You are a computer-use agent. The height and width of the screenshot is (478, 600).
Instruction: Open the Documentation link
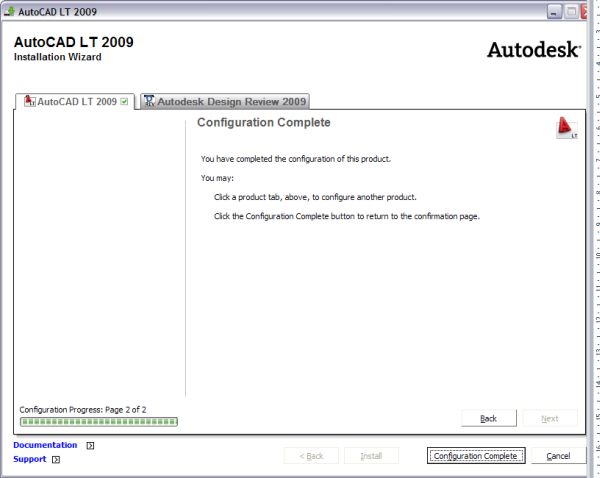click(45, 445)
